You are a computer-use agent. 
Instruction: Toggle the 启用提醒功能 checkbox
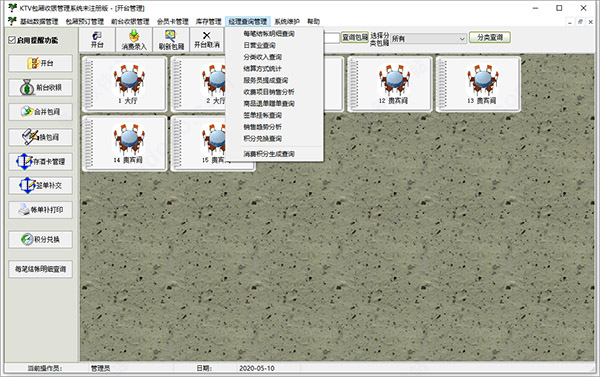click(12, 40)
